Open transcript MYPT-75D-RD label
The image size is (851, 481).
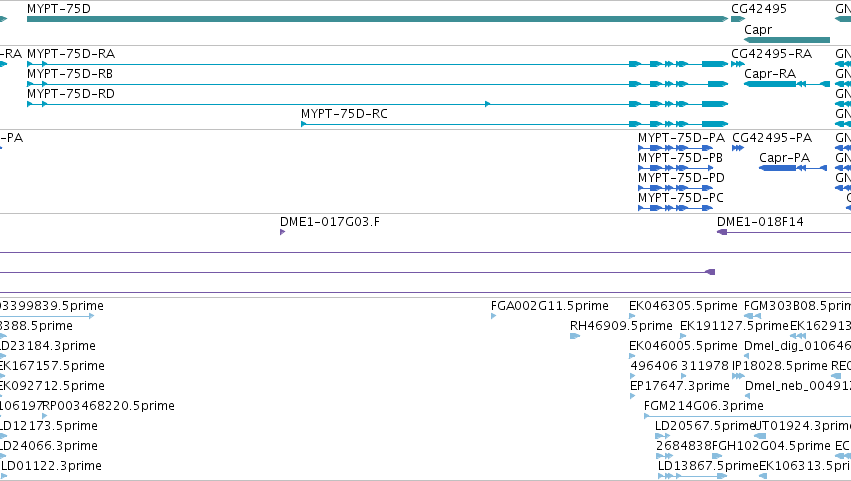tap(71, 94)
